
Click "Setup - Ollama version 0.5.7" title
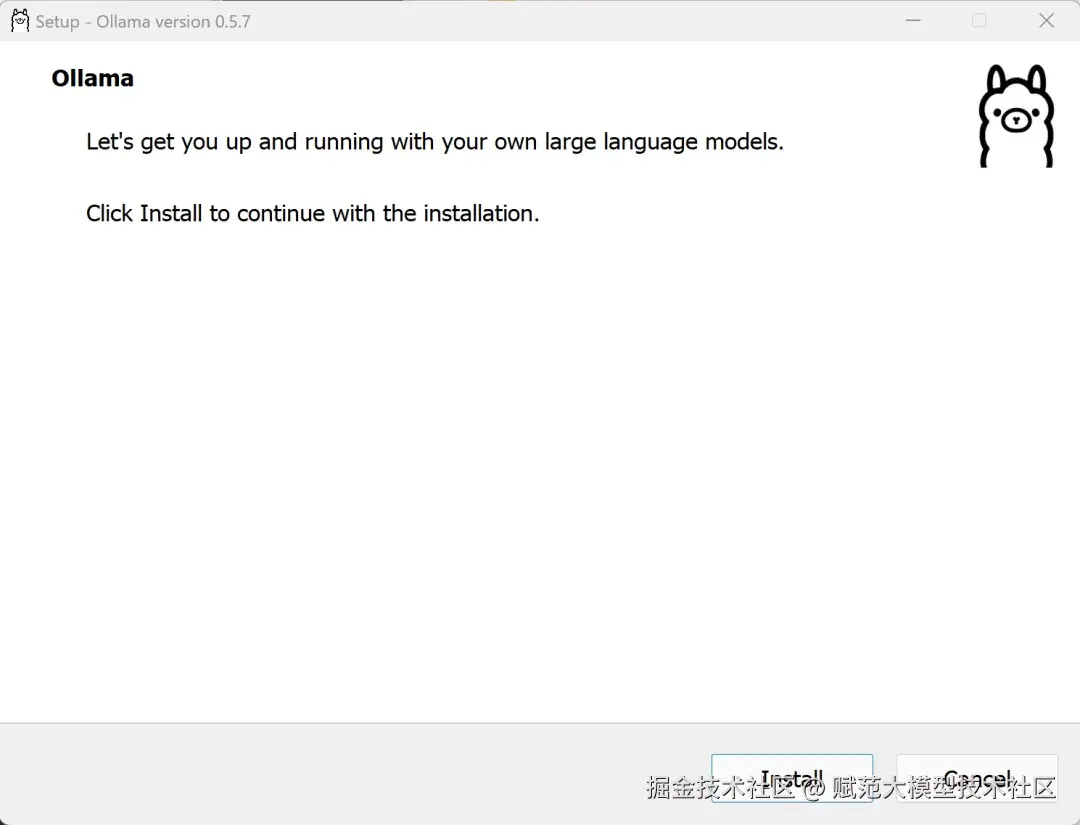click(x=143, y=21)
